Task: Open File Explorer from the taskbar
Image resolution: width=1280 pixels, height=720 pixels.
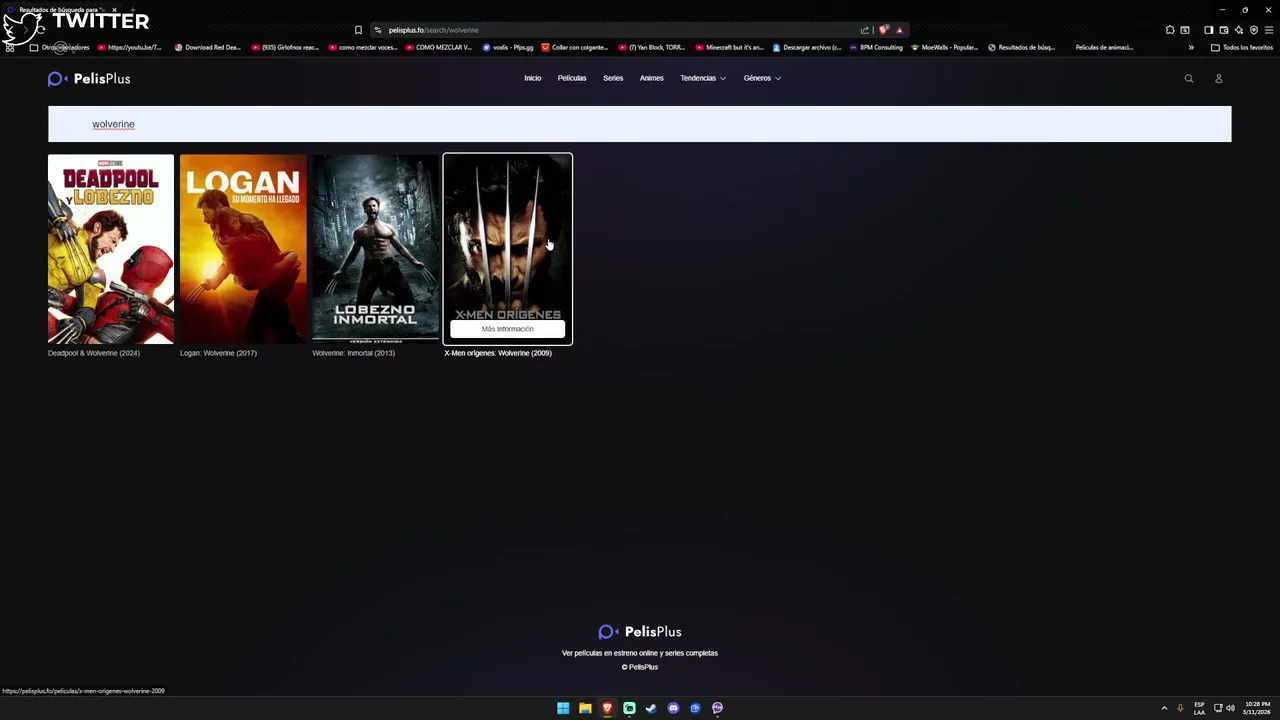Action: tap(585, 708)
